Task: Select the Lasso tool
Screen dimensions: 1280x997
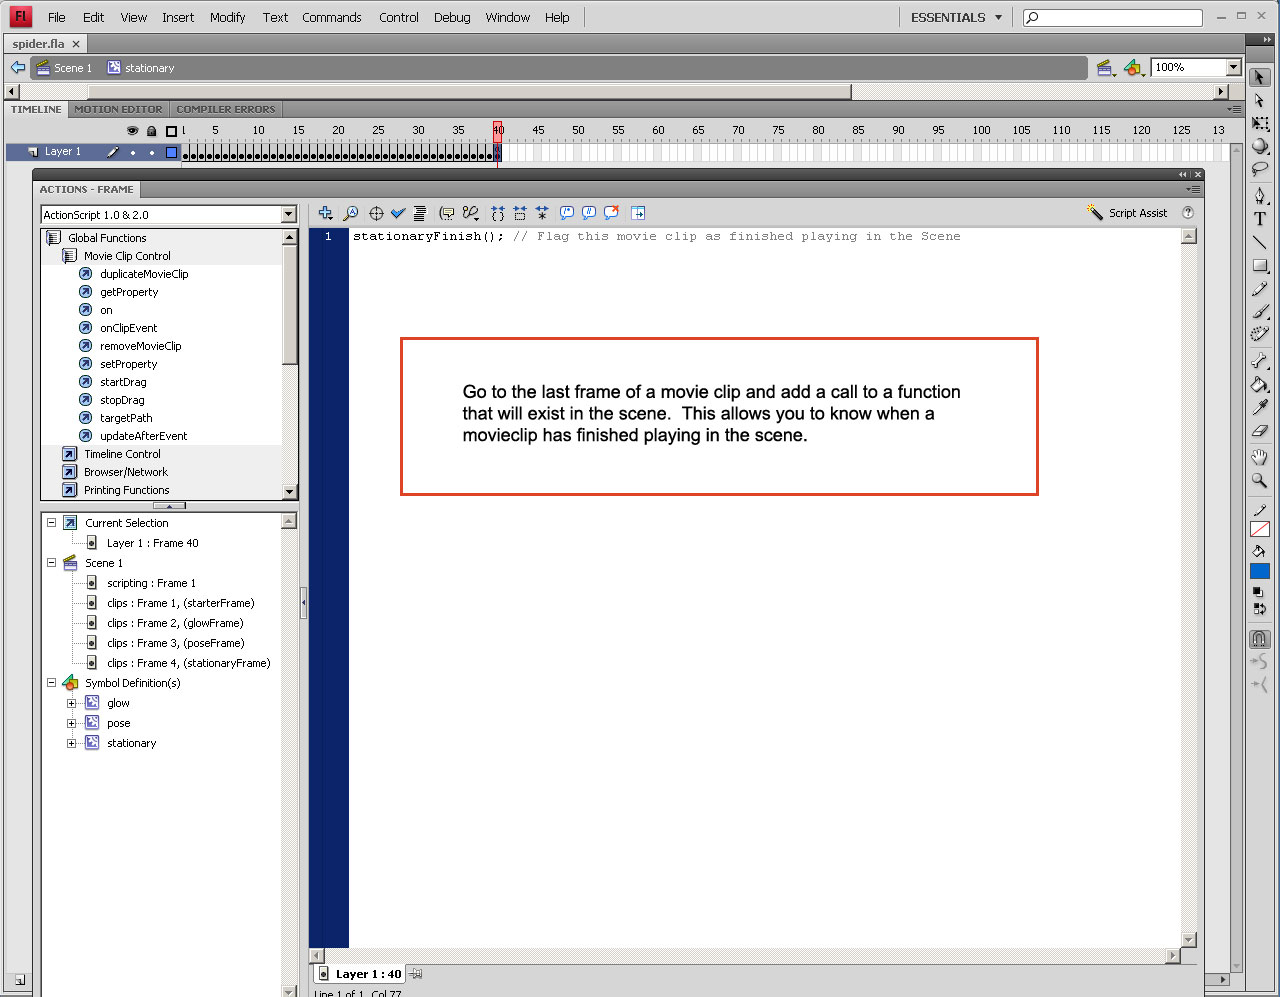Action: pos(1259,169)
